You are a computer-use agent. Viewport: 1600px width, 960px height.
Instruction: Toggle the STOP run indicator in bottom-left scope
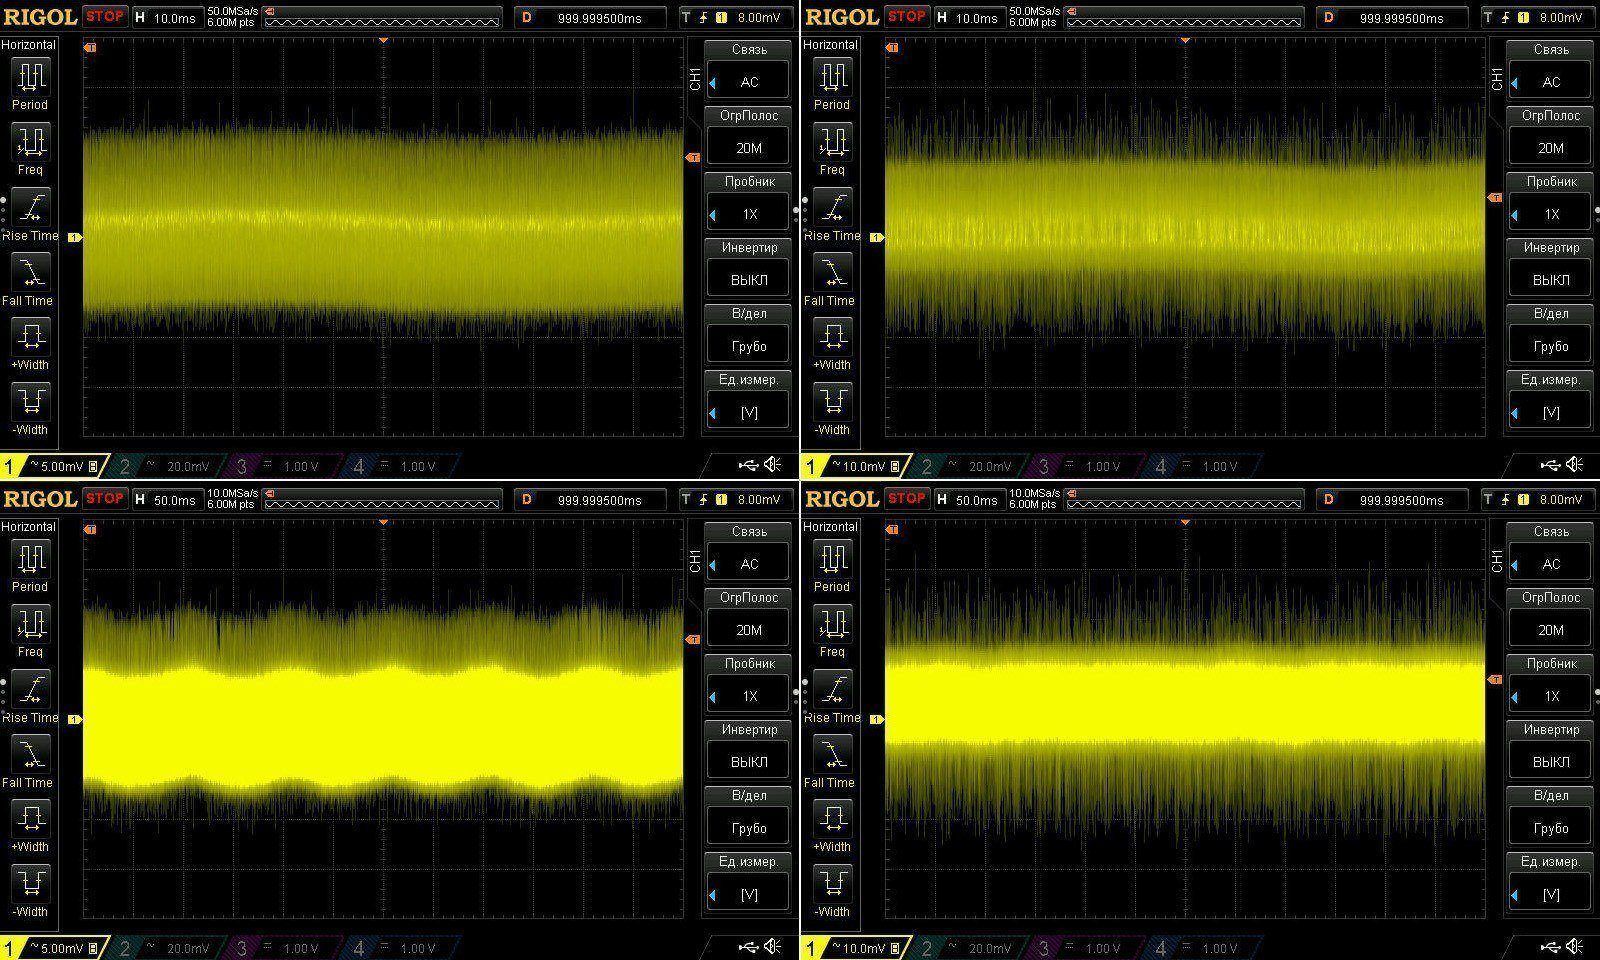click(x=104, y=498)
